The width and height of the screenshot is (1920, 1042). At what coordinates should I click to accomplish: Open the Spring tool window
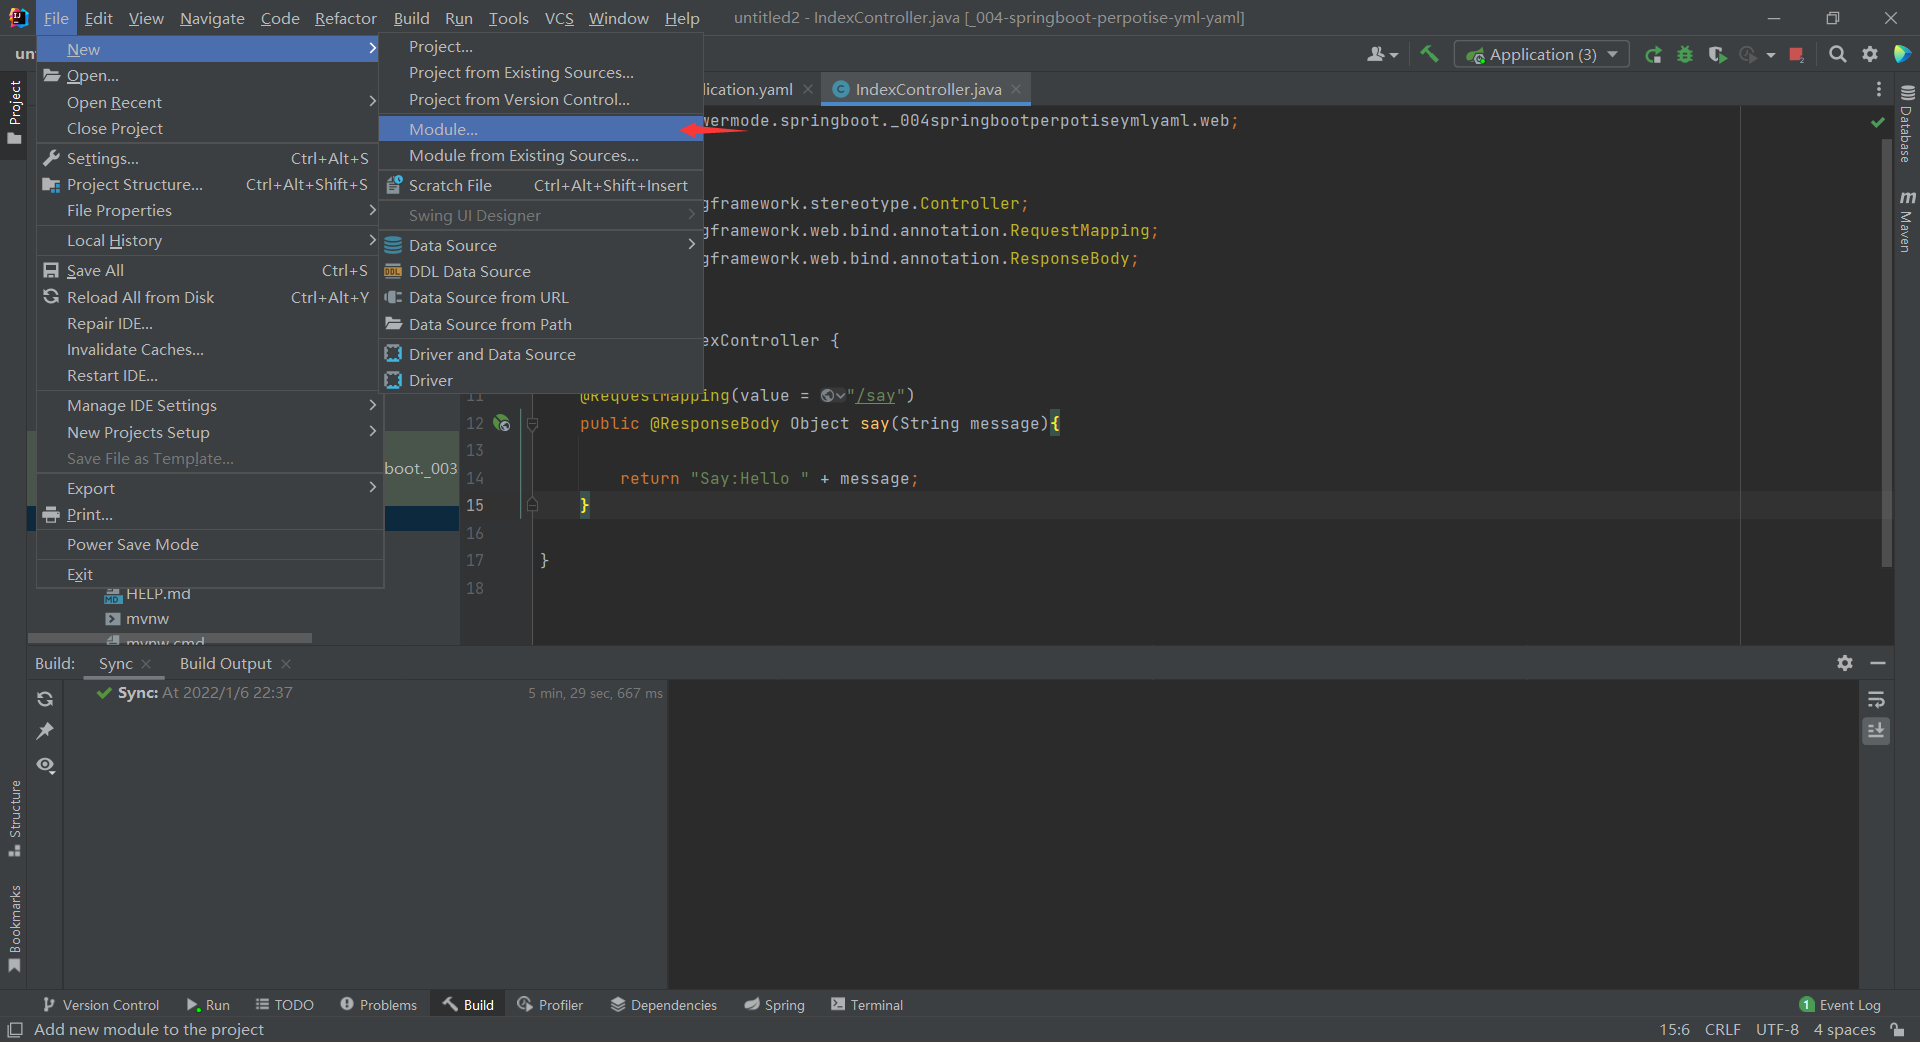774,1005
